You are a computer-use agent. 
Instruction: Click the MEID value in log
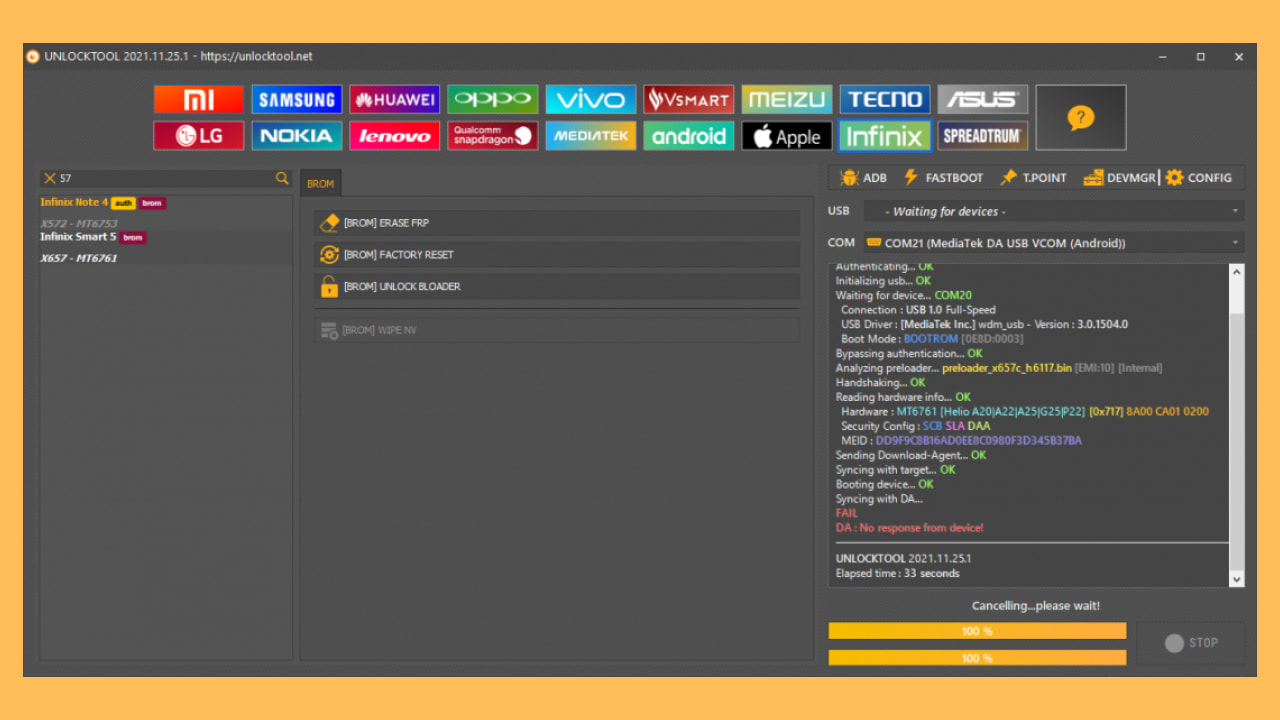[978, 441]
